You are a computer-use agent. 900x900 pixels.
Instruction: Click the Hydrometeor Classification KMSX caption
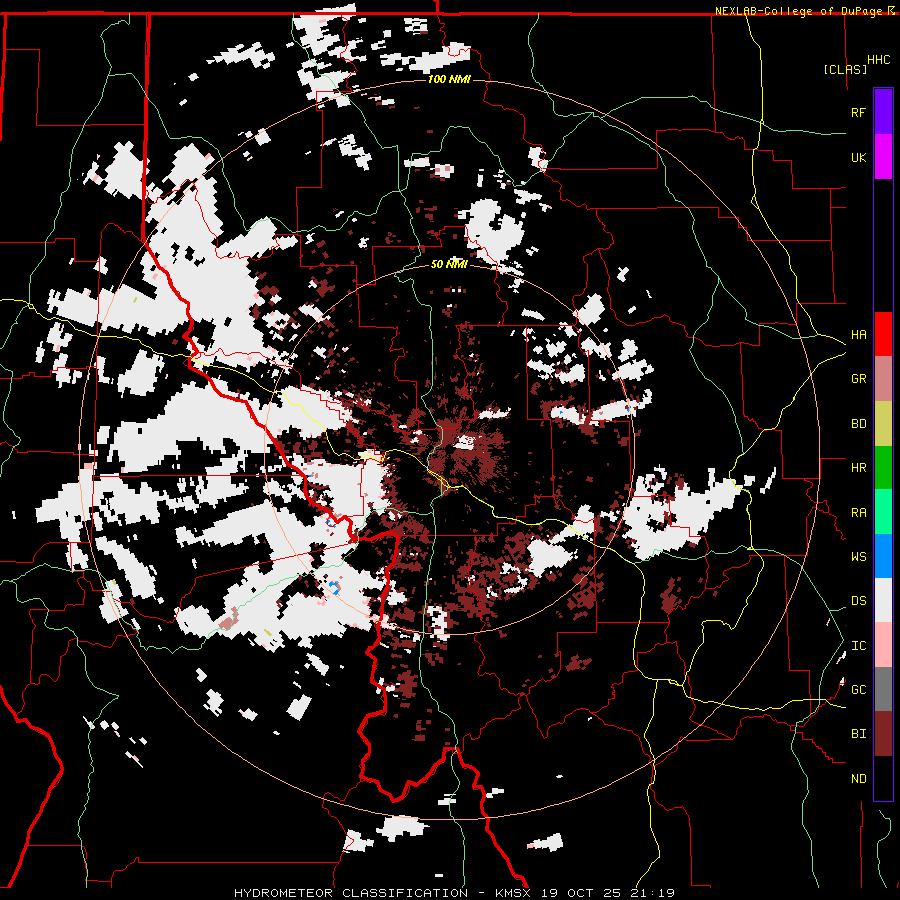[x=454, y=893]
